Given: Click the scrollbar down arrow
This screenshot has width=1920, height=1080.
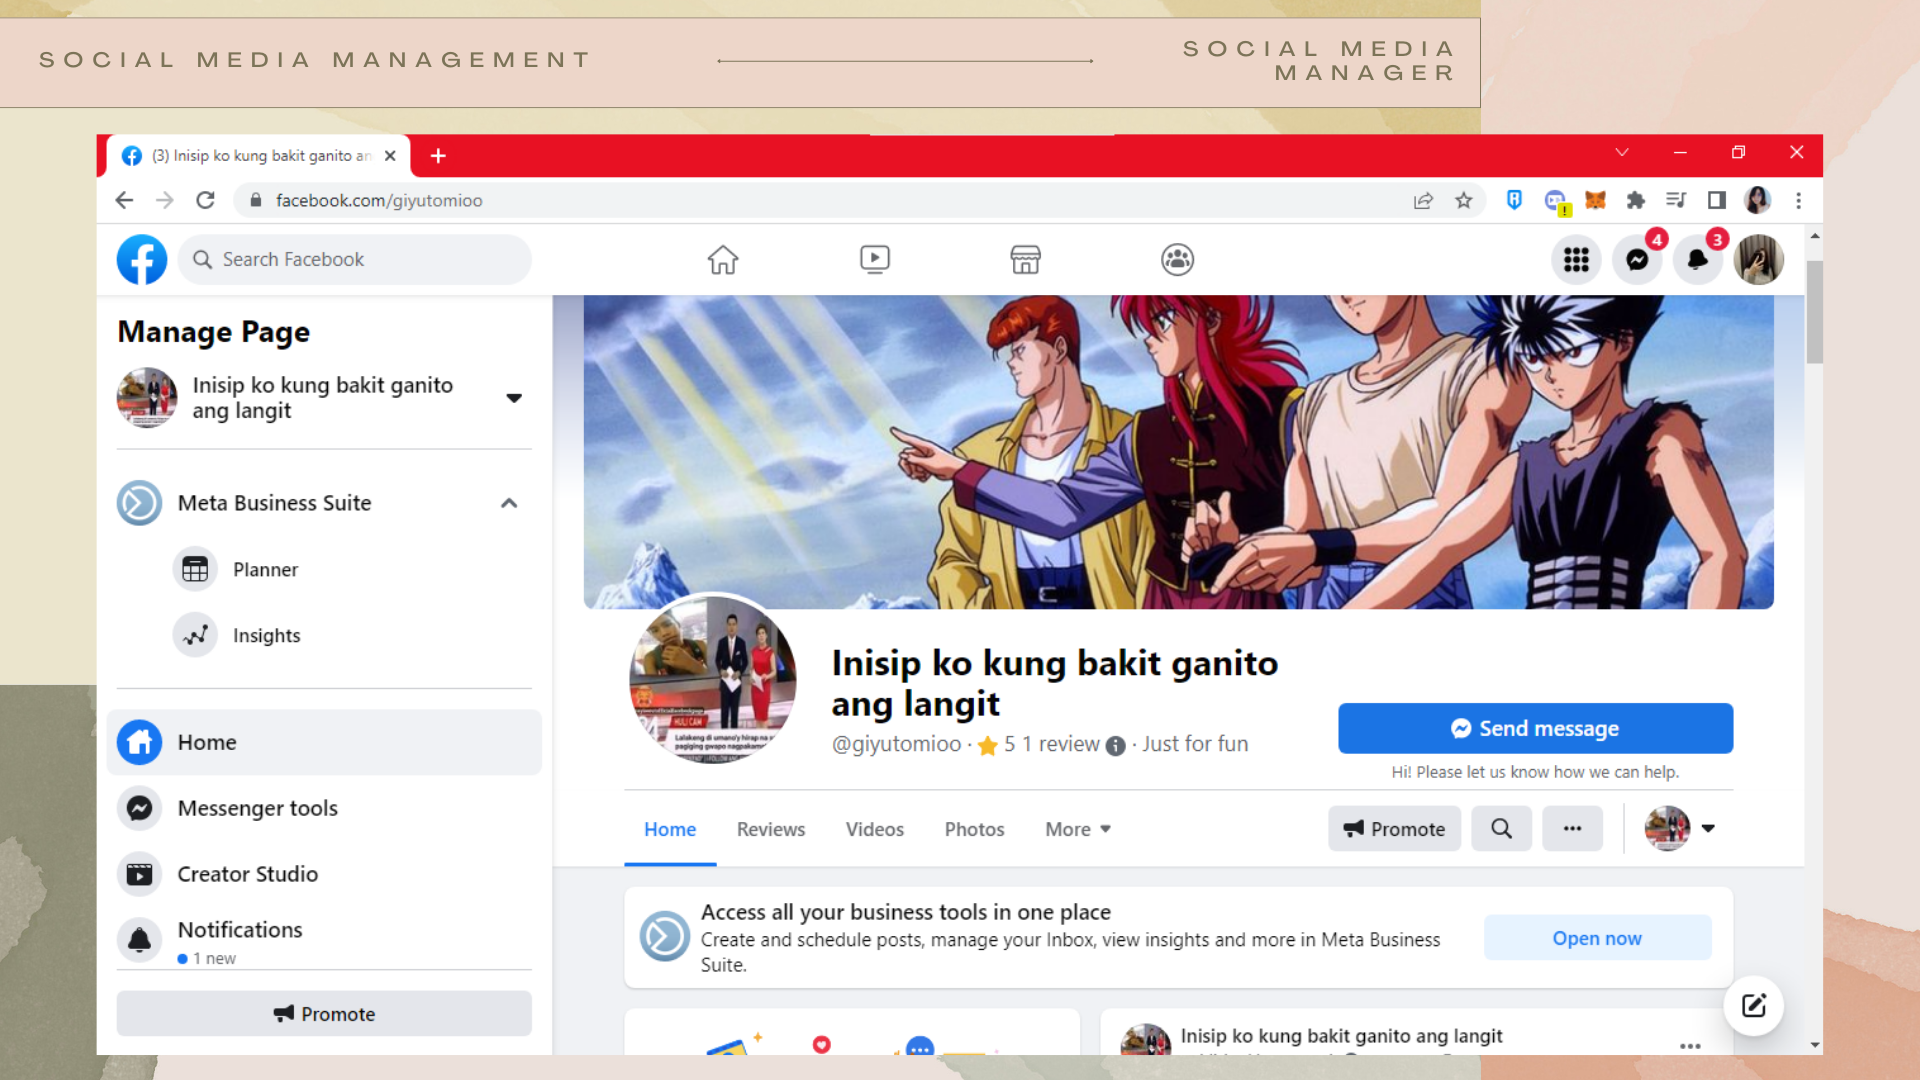Looking at the screenshot, I should tap(1814, 1045).
